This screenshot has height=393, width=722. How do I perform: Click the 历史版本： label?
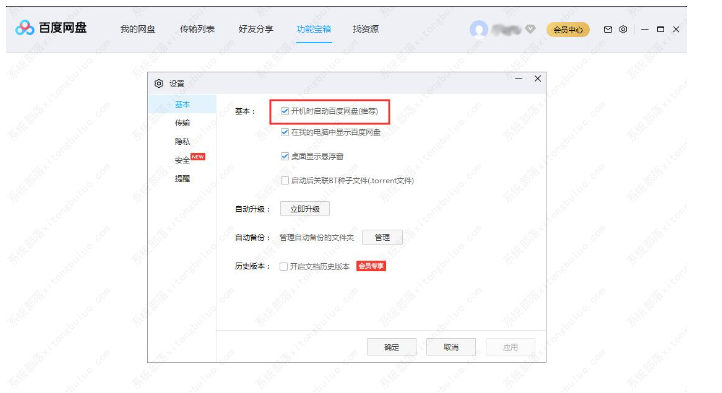point(252,266)
